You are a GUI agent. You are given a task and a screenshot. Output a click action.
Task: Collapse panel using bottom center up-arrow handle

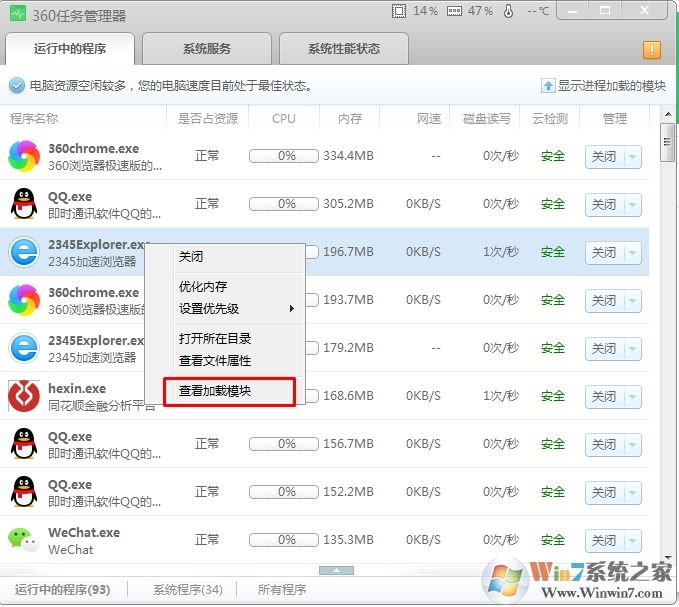pyautogui.click(x=336, y=571)
